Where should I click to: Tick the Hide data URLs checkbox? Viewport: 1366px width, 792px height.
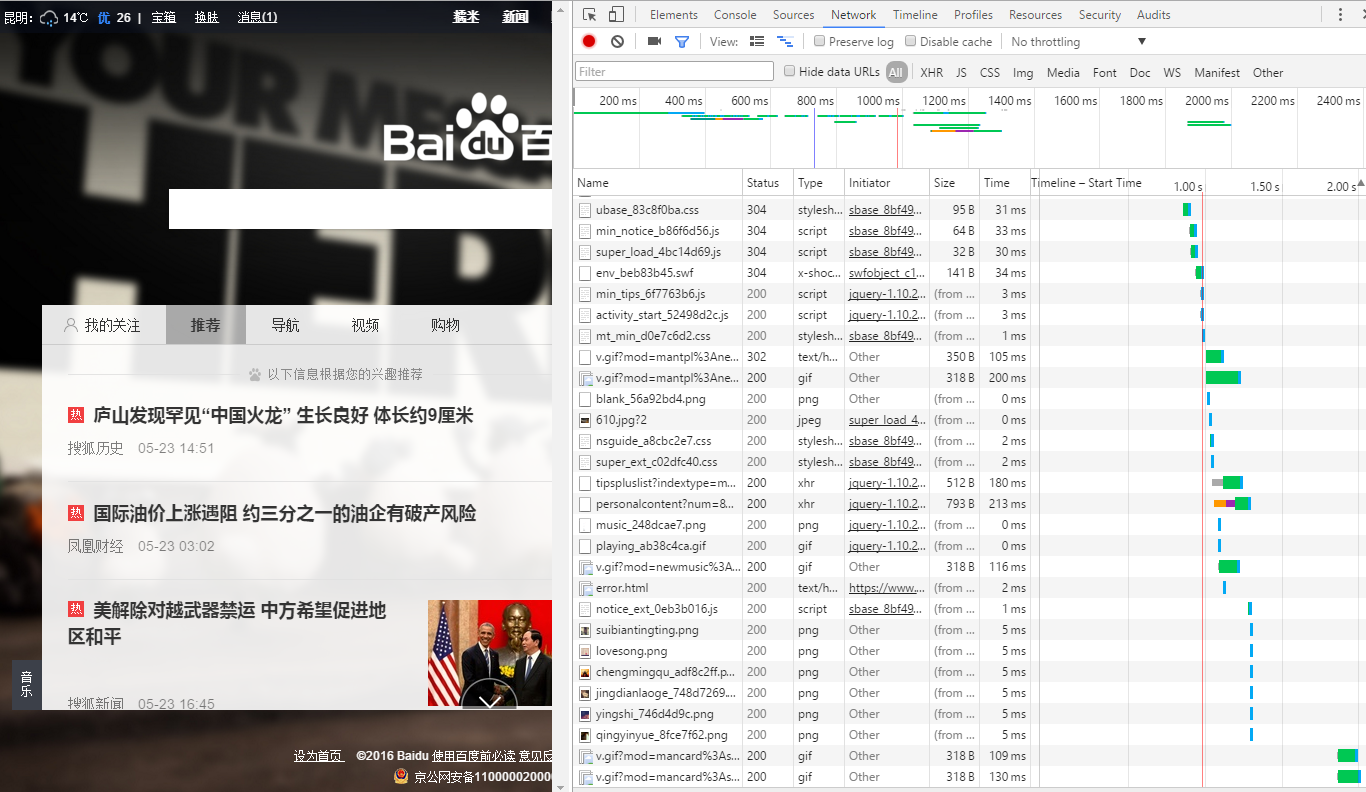point(790,71)
